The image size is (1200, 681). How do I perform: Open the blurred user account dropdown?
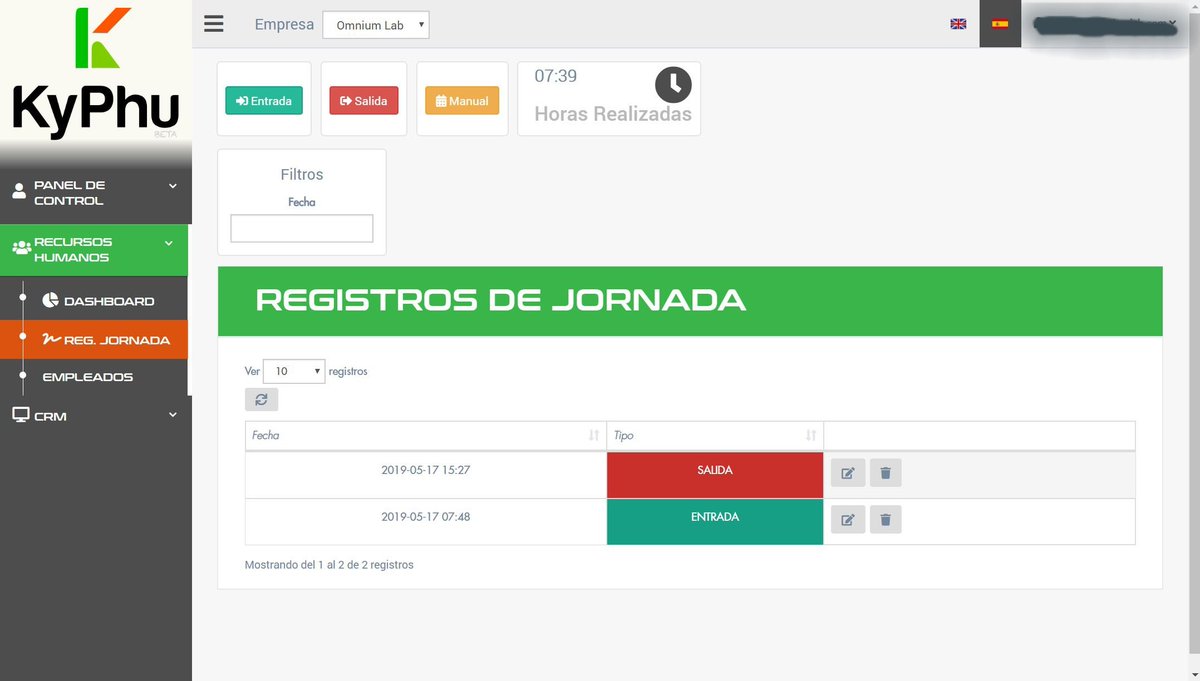pos(1106,24)
